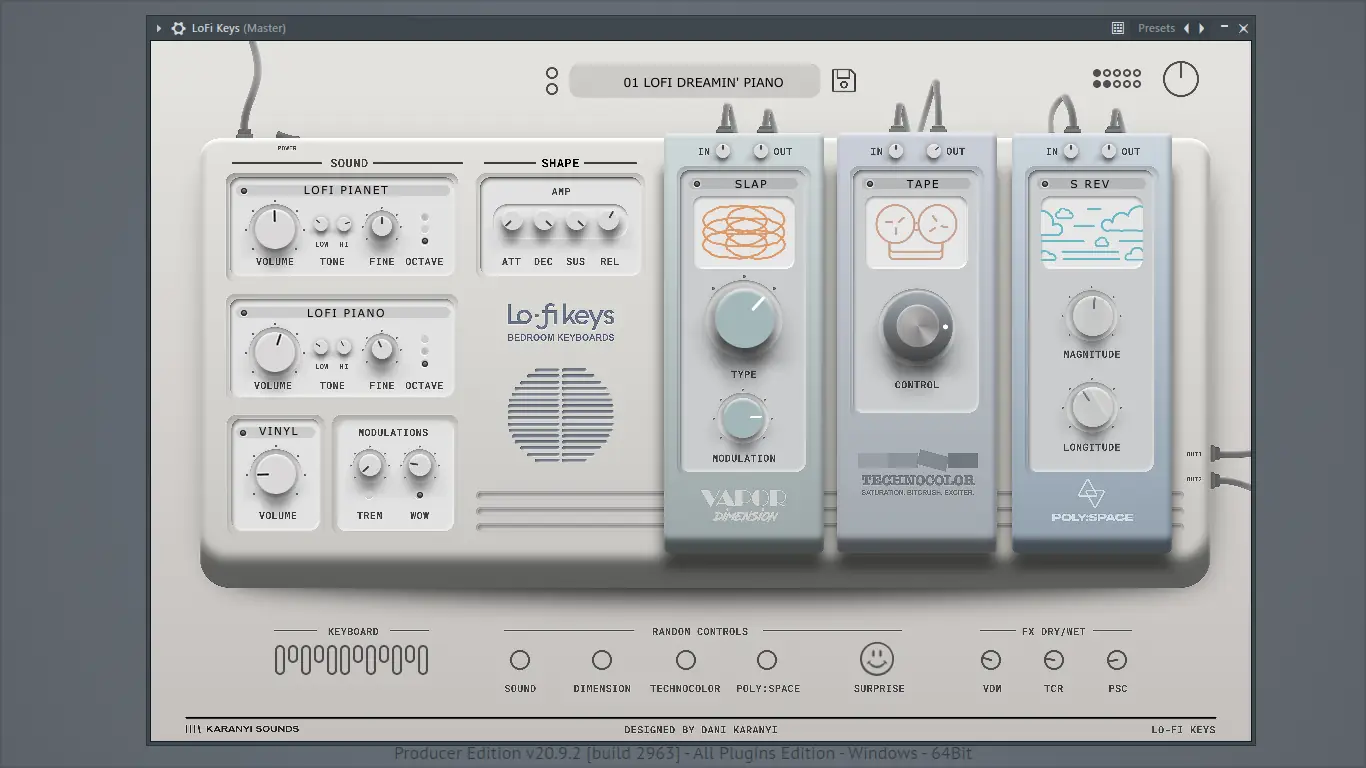
Task: Click the Slap pedal Modulation knob
Action: click(743, 418)
